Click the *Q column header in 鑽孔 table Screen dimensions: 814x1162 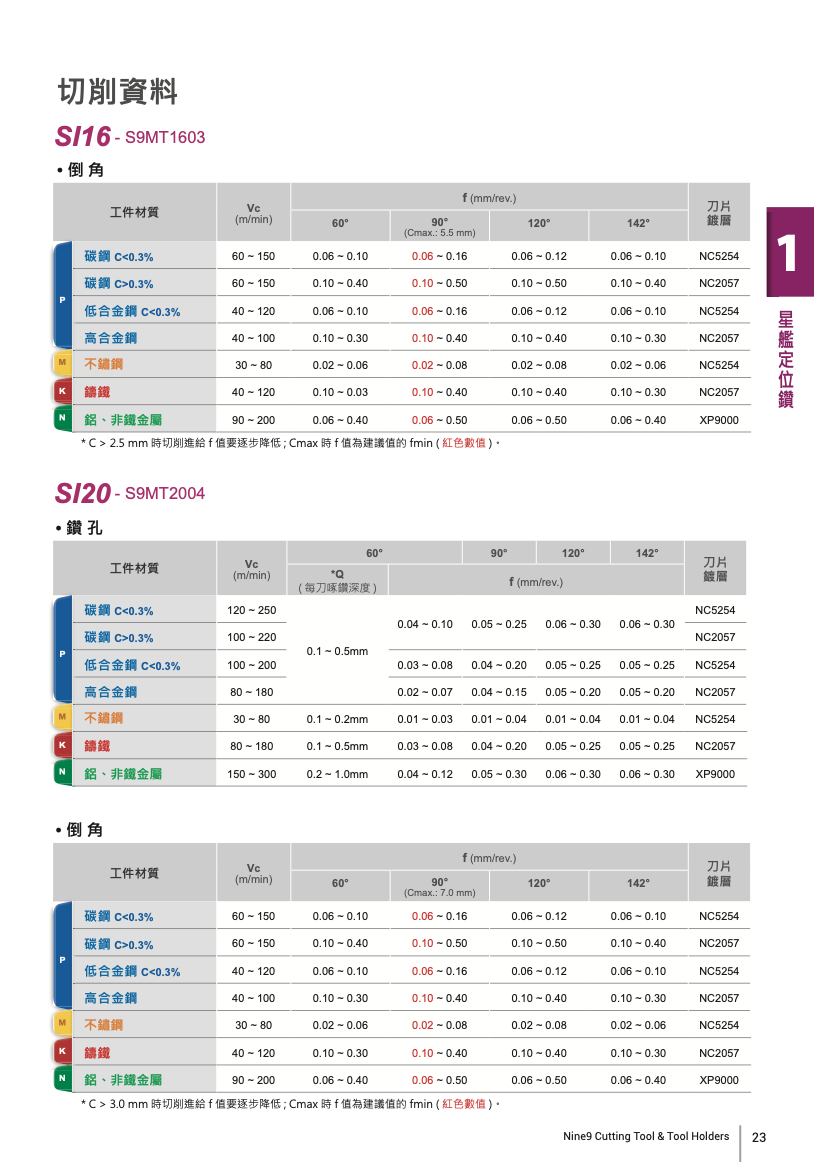click(337, 574)
